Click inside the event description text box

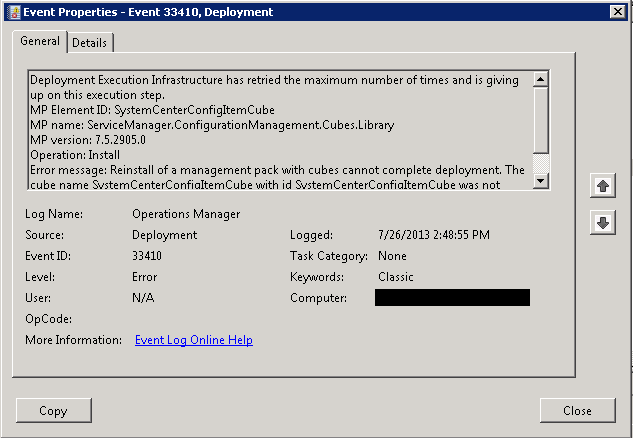[x=281, y=130]
